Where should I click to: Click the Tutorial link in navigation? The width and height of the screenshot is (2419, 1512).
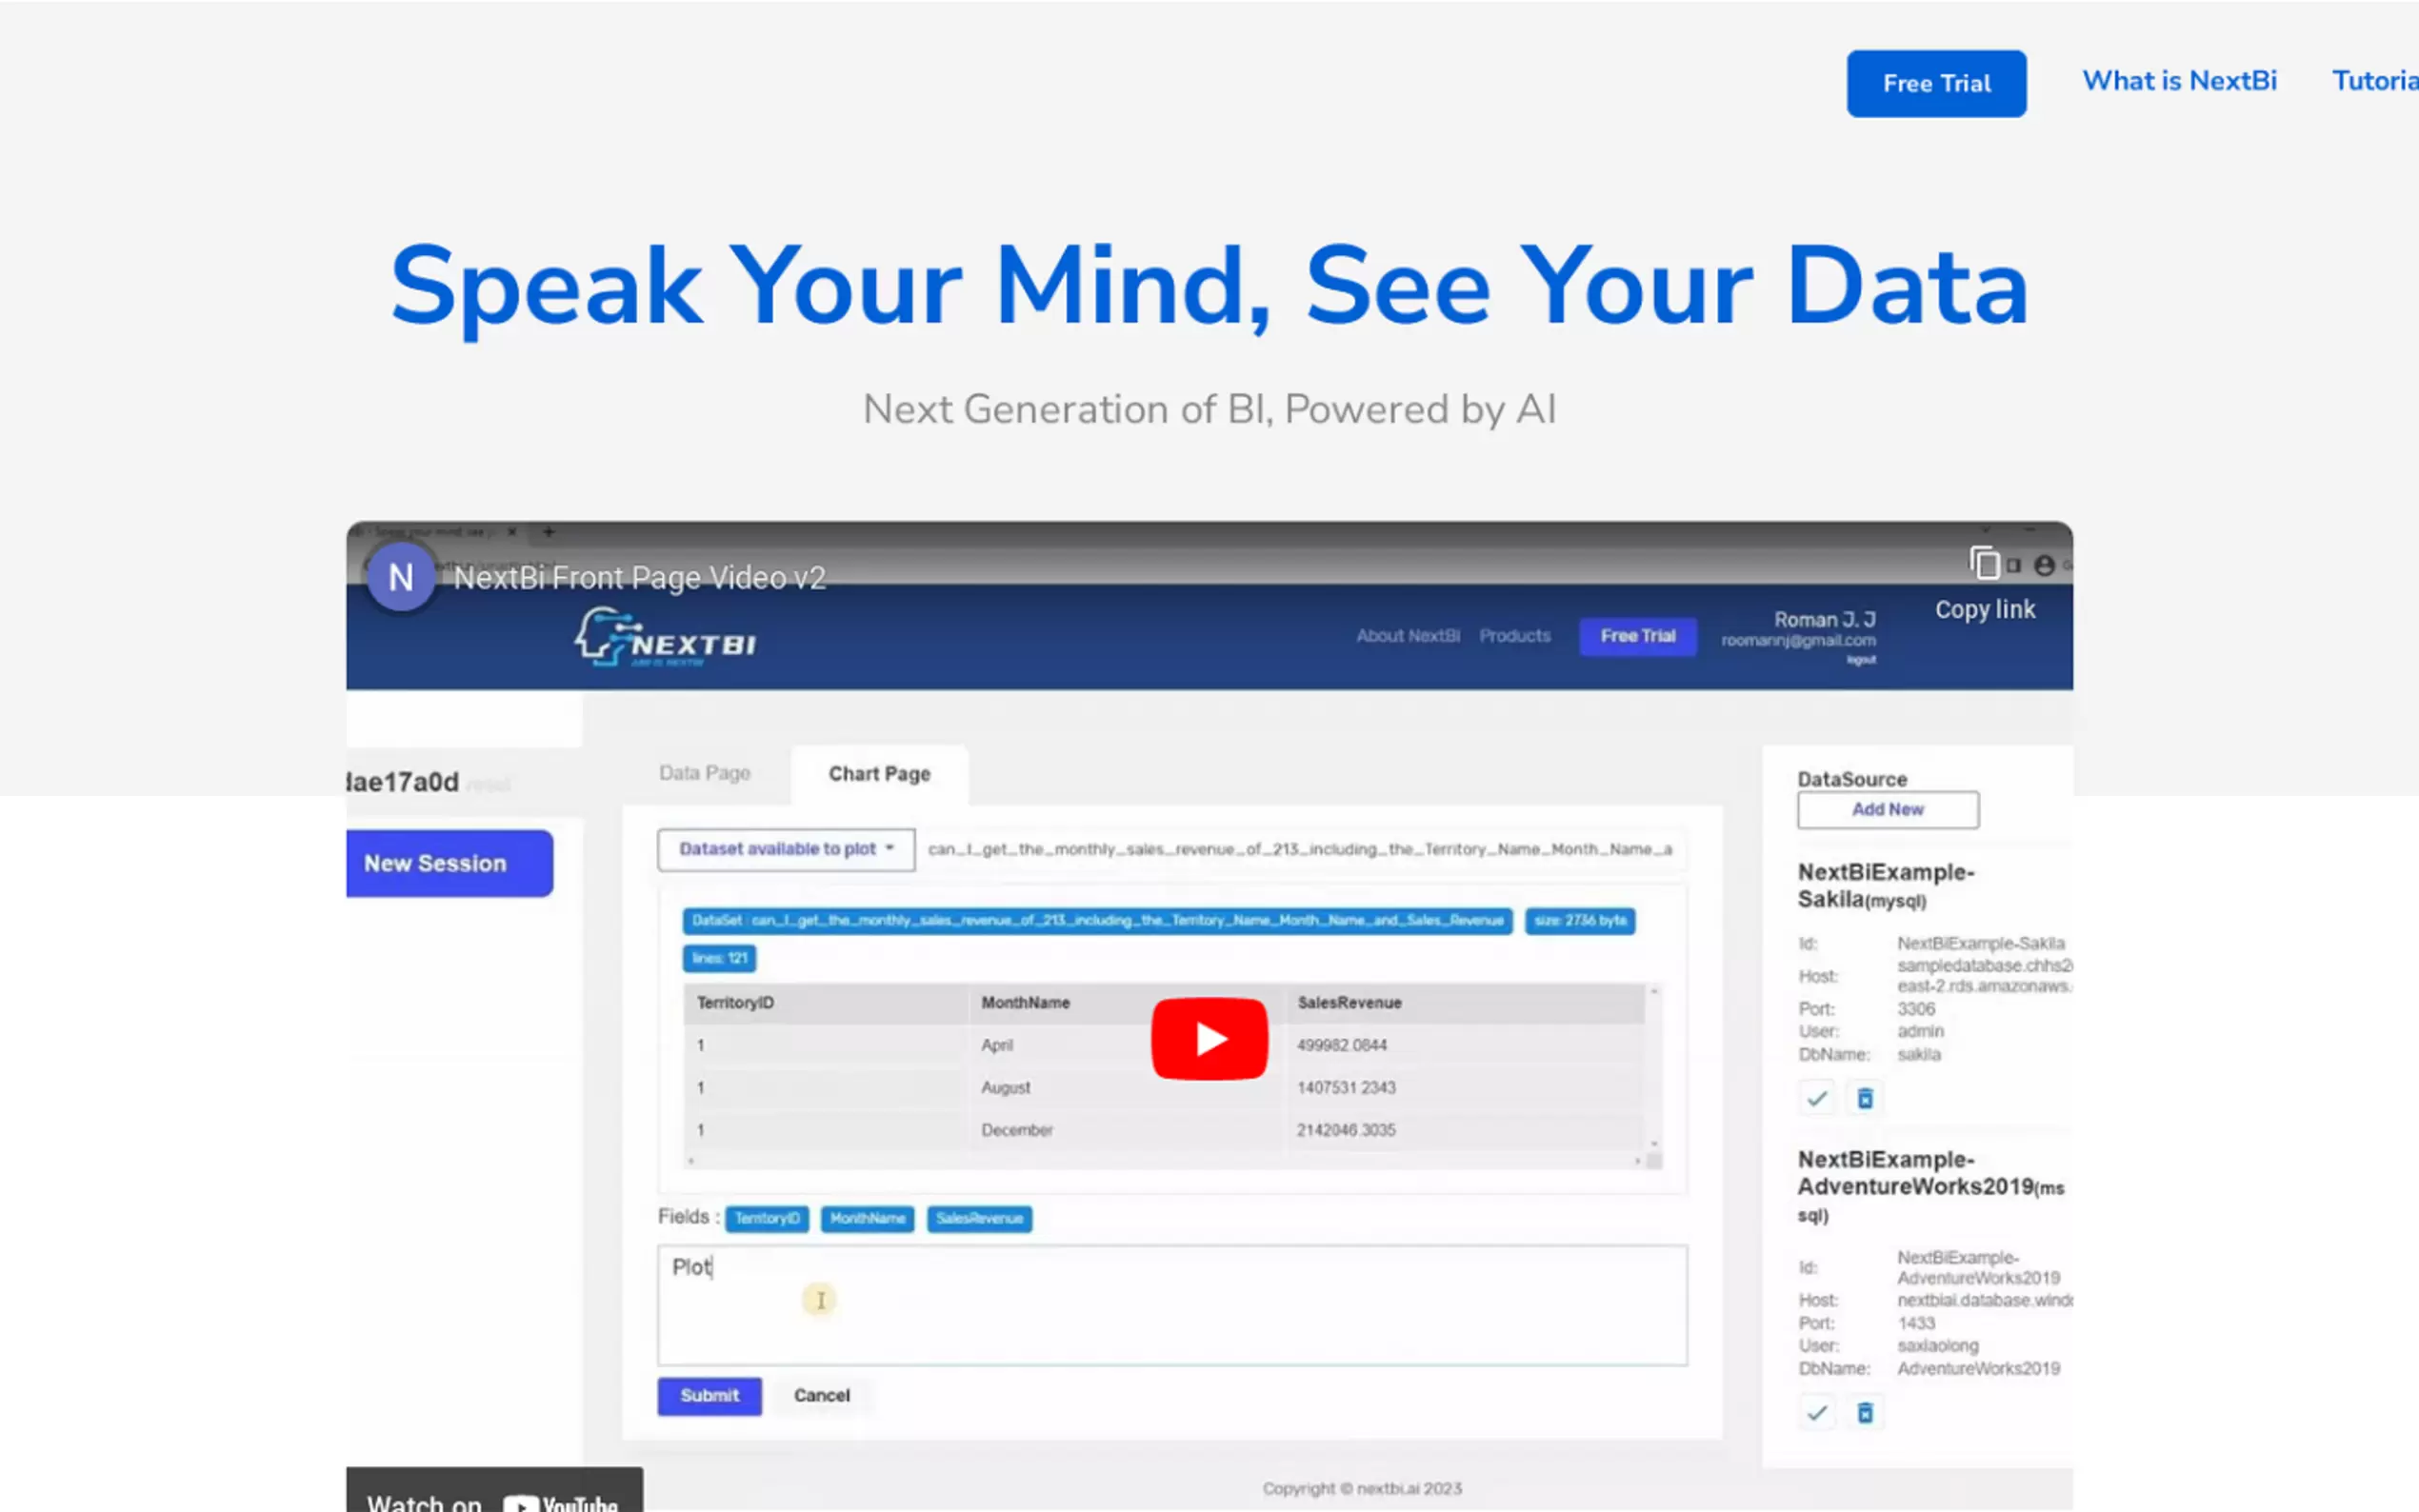point(2374,81)
